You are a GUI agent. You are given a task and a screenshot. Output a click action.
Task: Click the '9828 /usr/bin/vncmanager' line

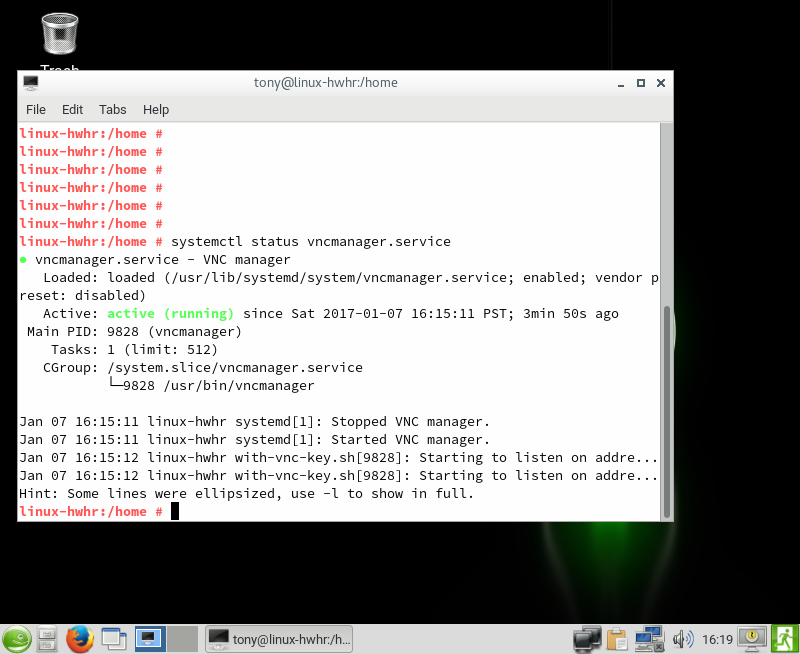click(211, 386)
